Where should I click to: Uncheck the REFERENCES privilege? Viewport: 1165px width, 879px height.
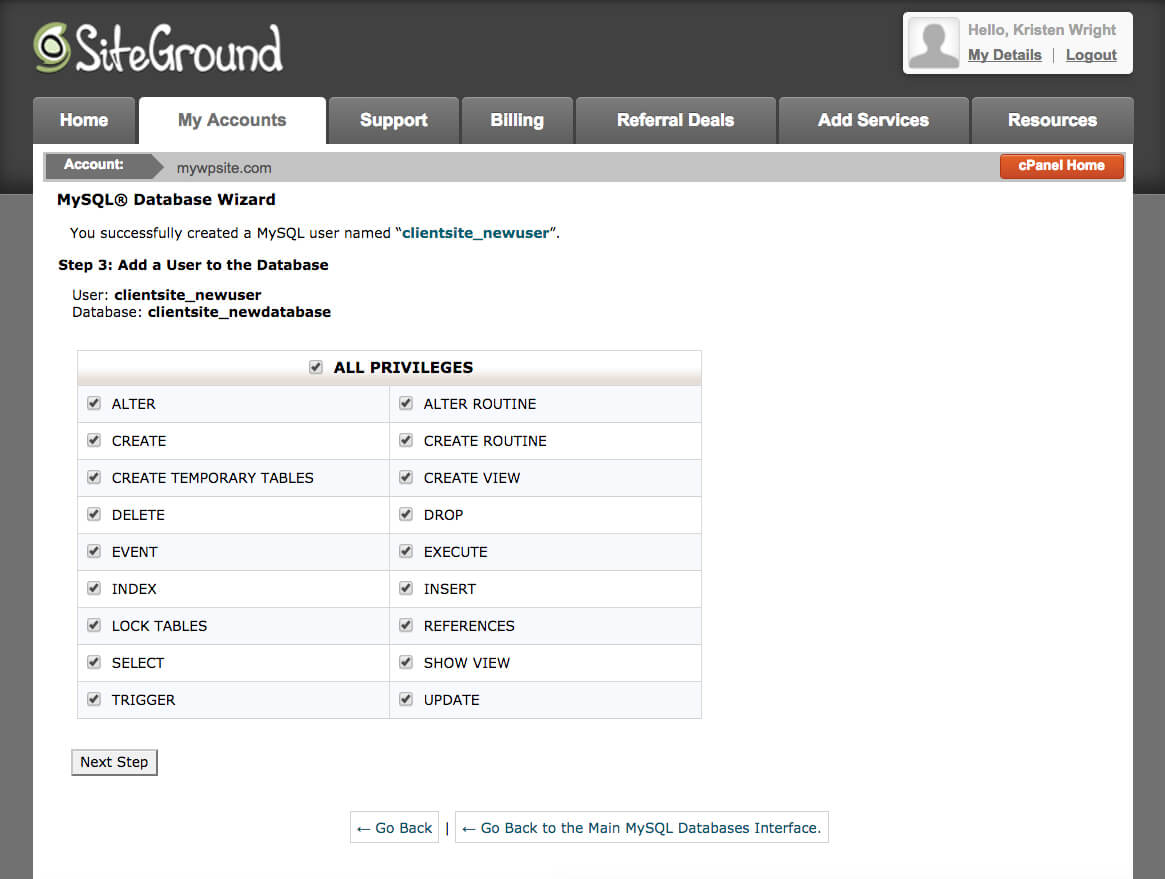(406, 626)
